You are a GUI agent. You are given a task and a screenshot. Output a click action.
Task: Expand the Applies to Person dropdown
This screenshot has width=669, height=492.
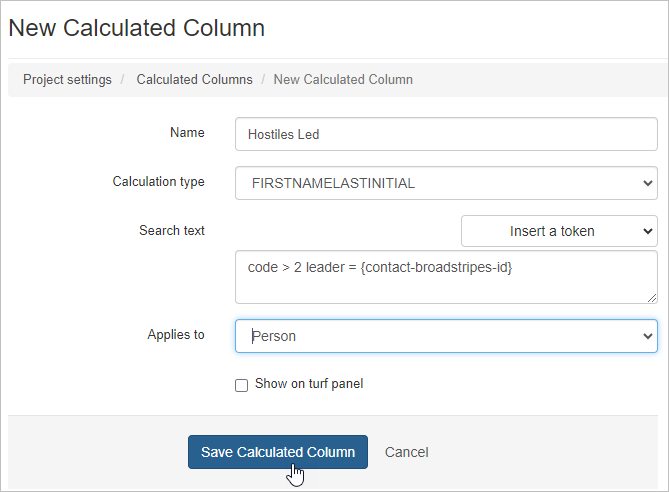[x=446, y=336]
